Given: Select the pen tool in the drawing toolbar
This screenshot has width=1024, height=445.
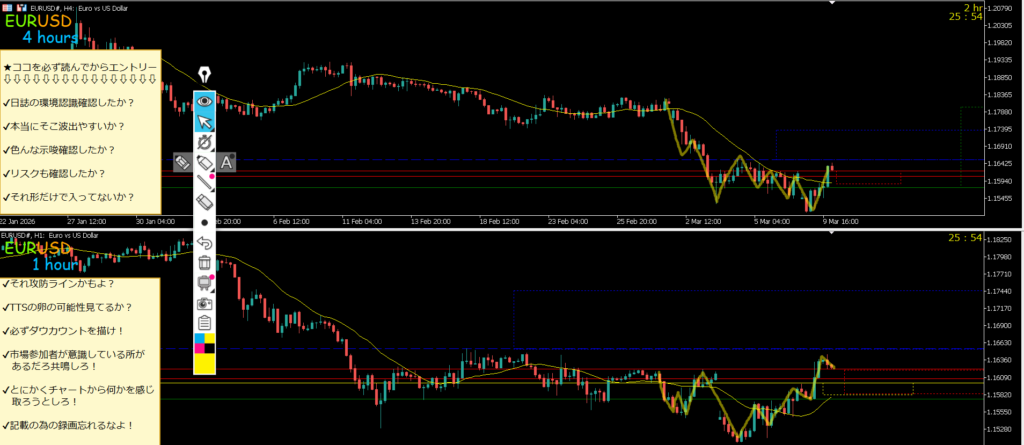Looking at the screenshot, I should click(x=205, y=162).
